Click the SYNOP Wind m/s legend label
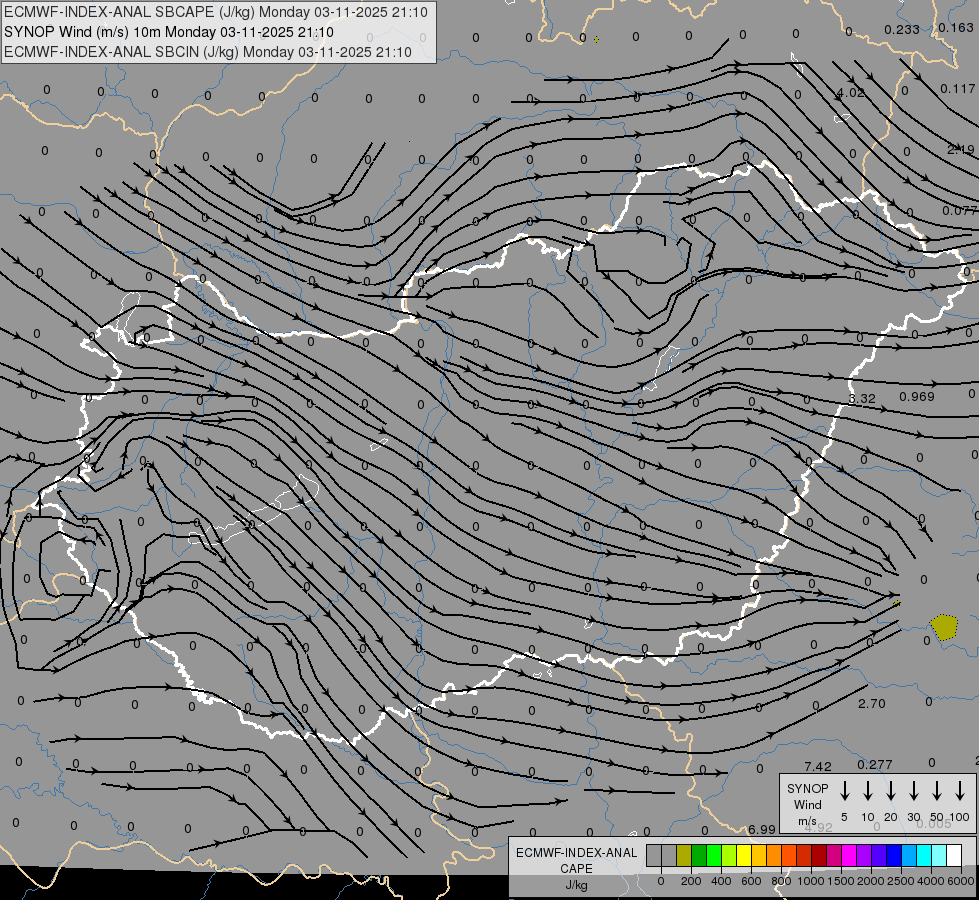This screenshot has height=900, width=979. point(807,804)
